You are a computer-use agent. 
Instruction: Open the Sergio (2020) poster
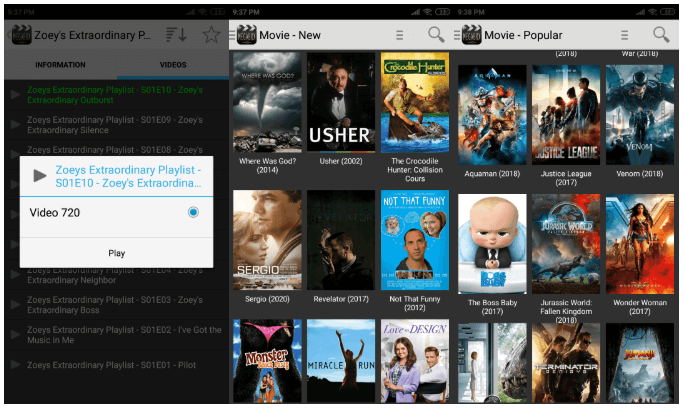[x=267, y=240]
